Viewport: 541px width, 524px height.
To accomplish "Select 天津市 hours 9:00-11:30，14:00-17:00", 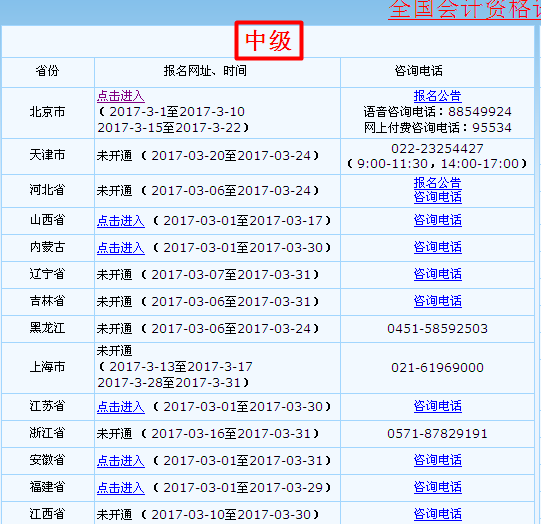I will pyautogui.click(x=438, y=164).
